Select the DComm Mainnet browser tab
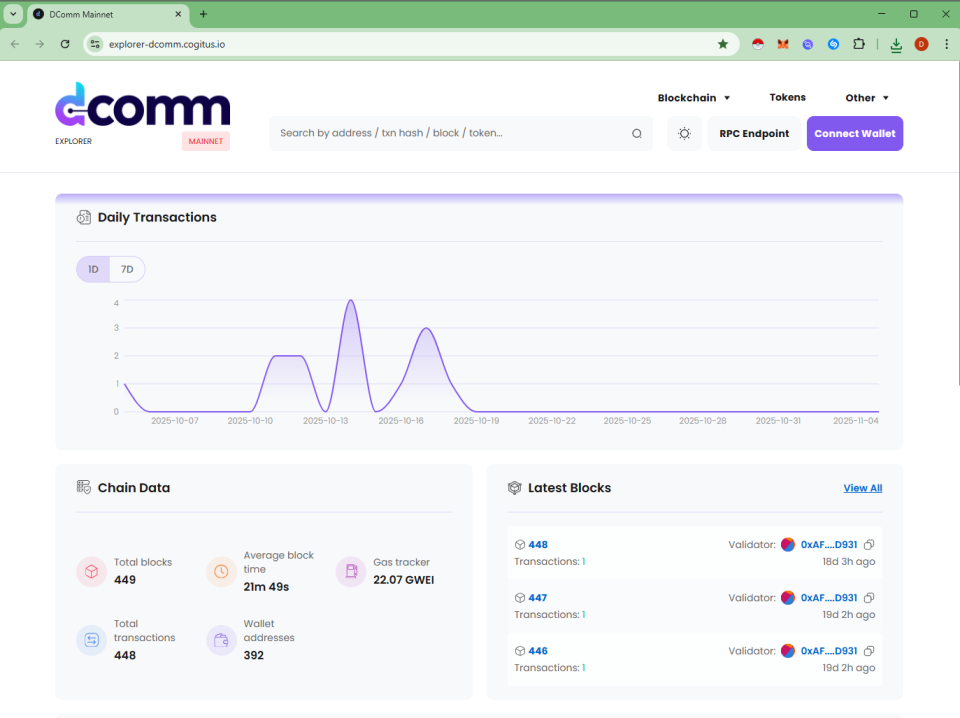 (108, 14)
